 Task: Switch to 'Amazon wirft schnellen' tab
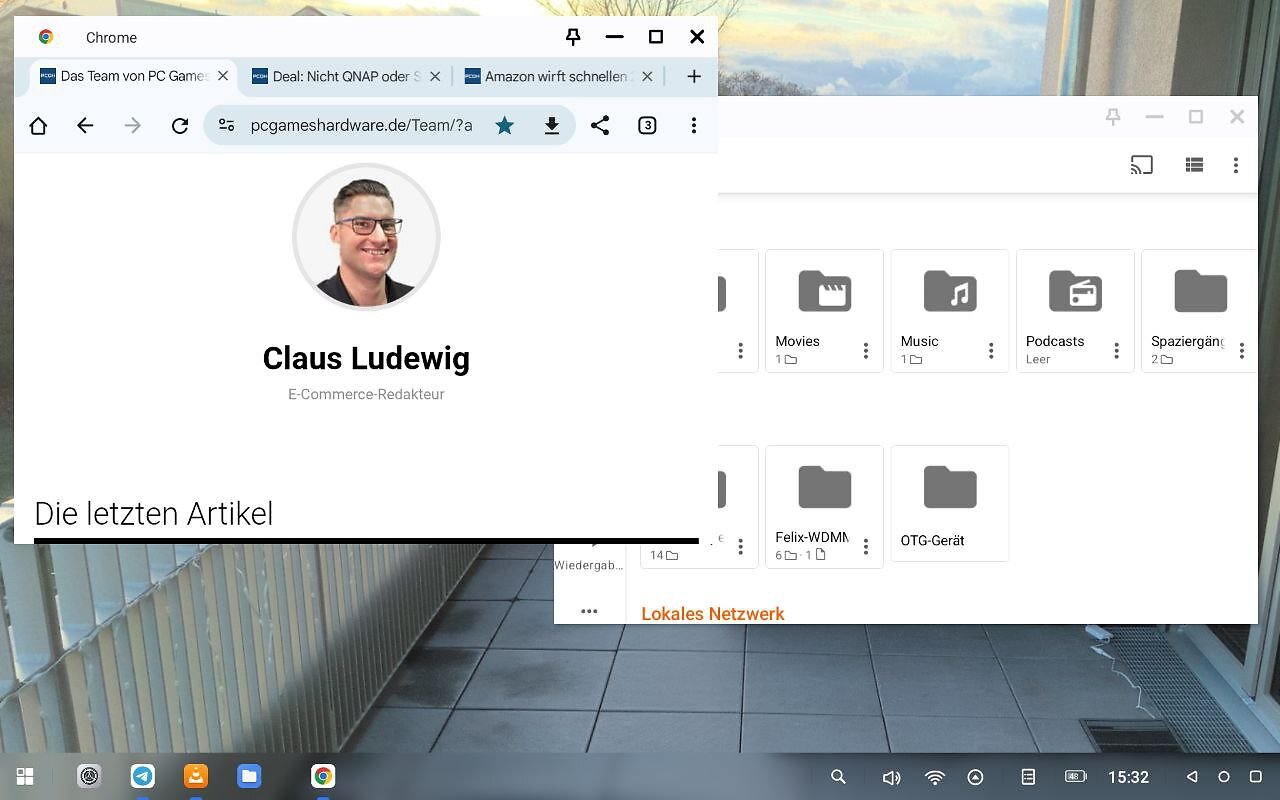click(x=558, y=76)
